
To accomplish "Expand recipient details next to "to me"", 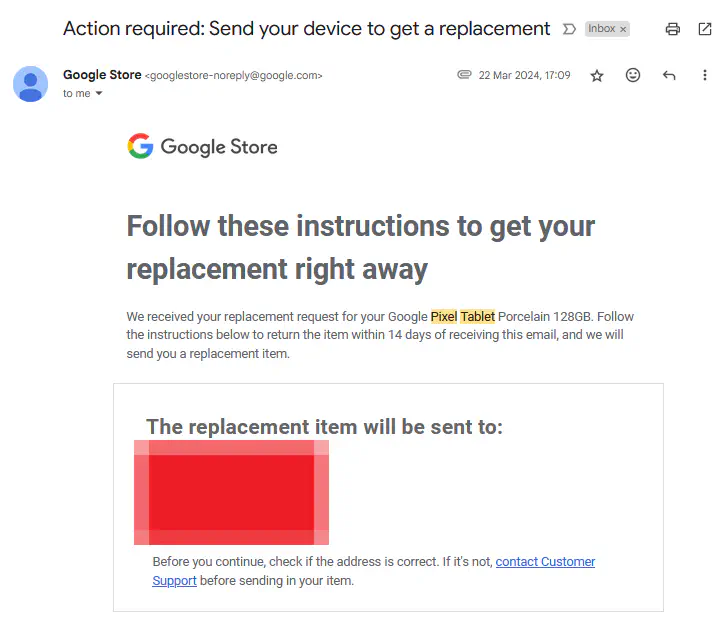I will [x=99, y=94].
